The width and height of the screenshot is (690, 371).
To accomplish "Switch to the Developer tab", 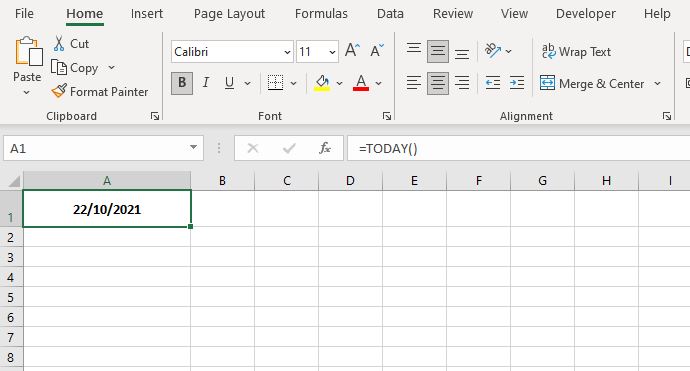I will (x=586, y=14).
